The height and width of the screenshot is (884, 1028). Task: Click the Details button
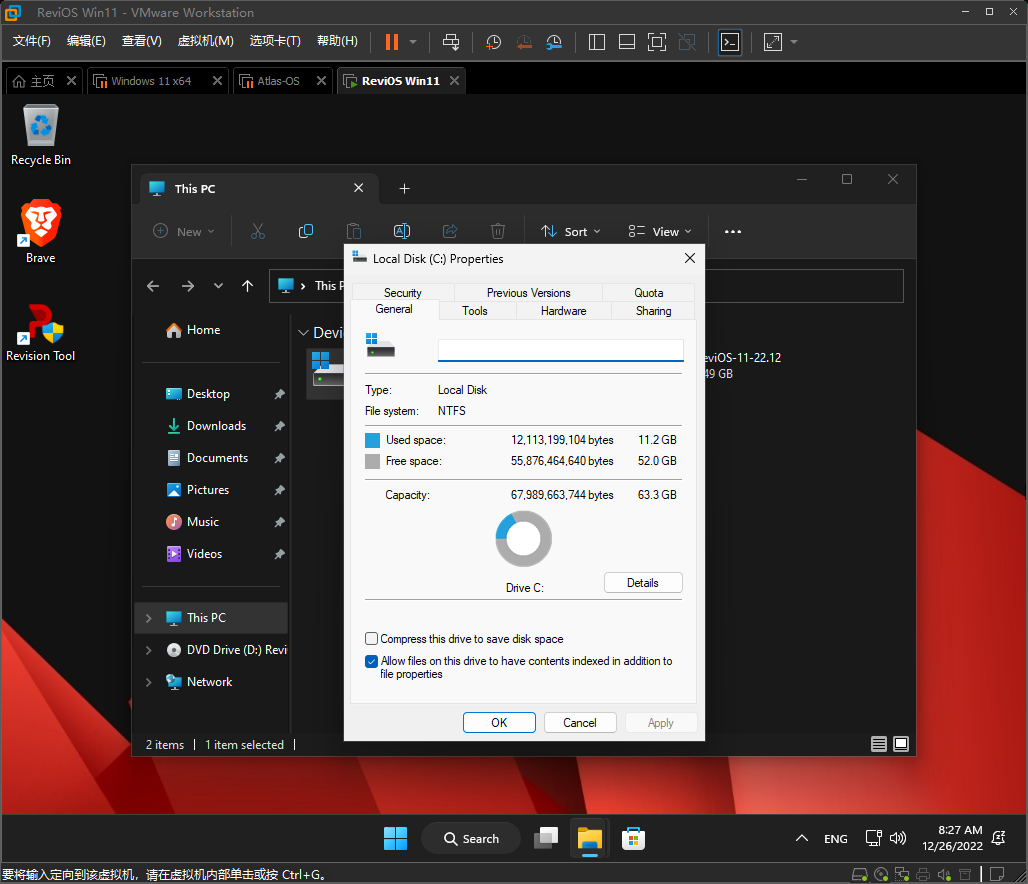(643, 583)
